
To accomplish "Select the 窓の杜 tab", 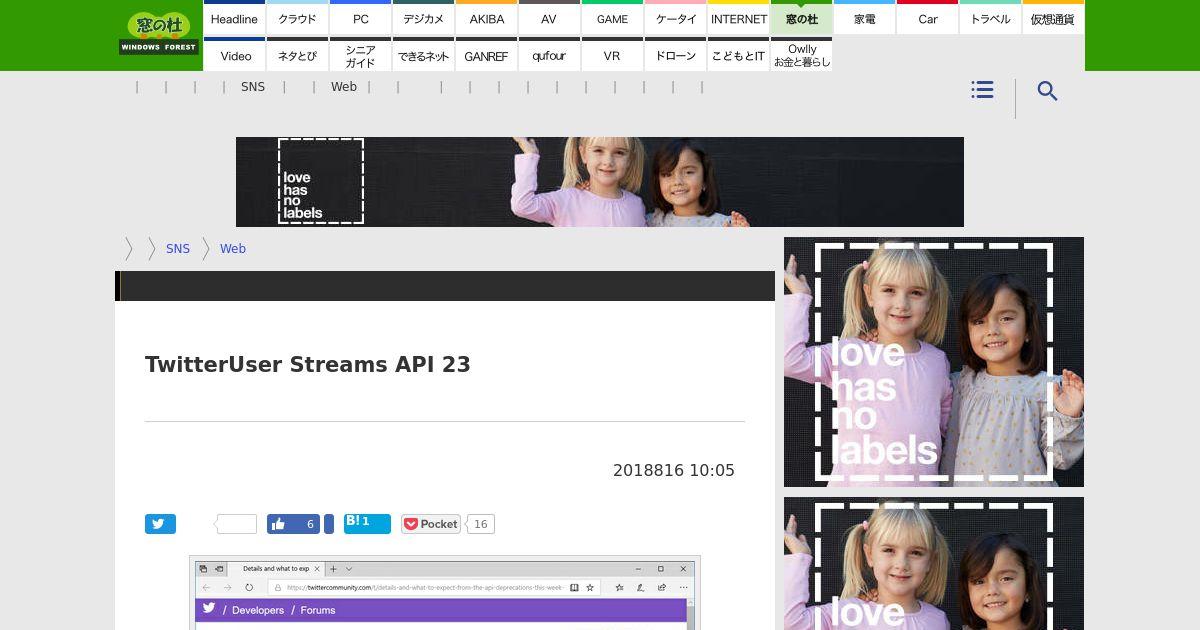I will [x=801, y=18].
